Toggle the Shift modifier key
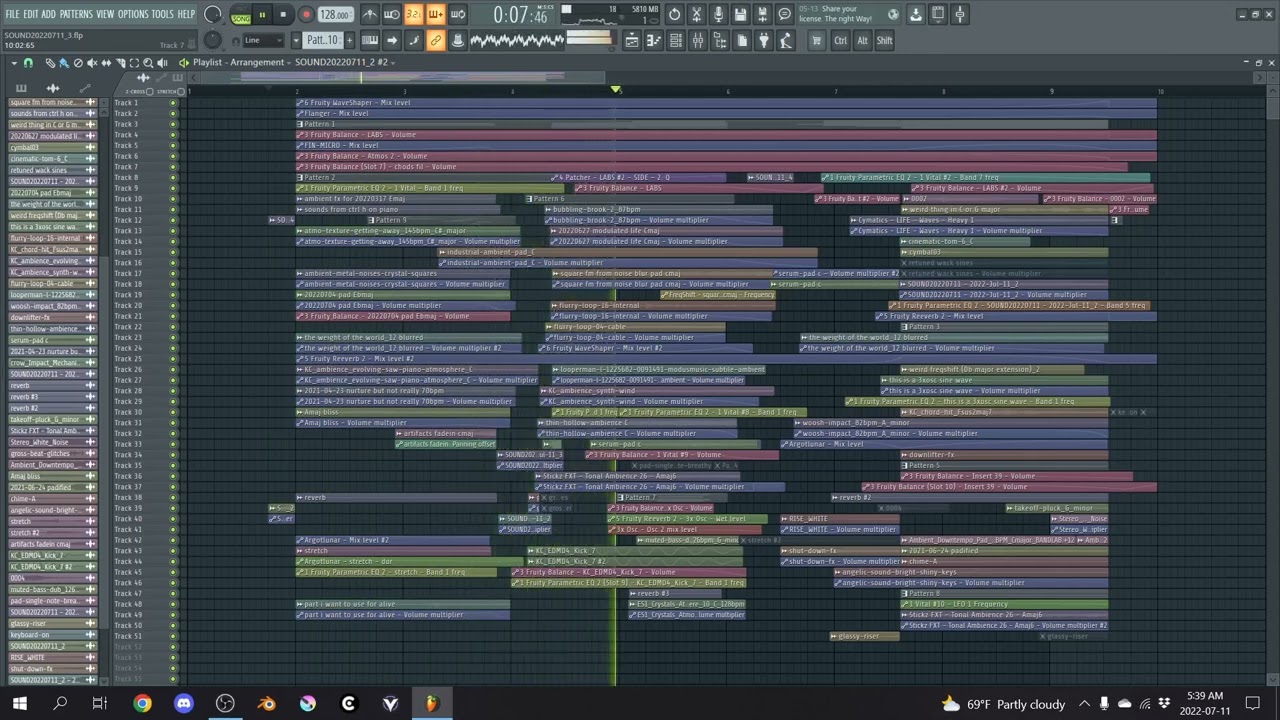 (x=884, y=40)
